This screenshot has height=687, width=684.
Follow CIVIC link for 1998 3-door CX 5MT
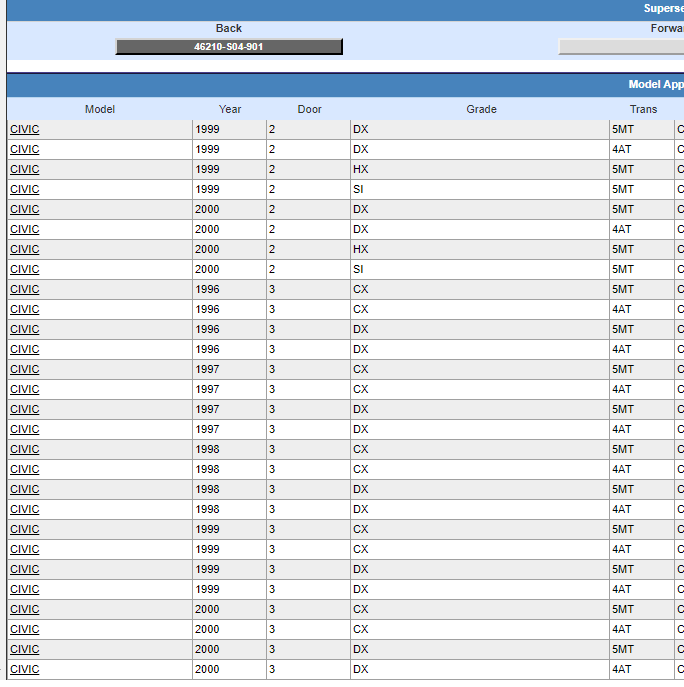click(25, 449)
